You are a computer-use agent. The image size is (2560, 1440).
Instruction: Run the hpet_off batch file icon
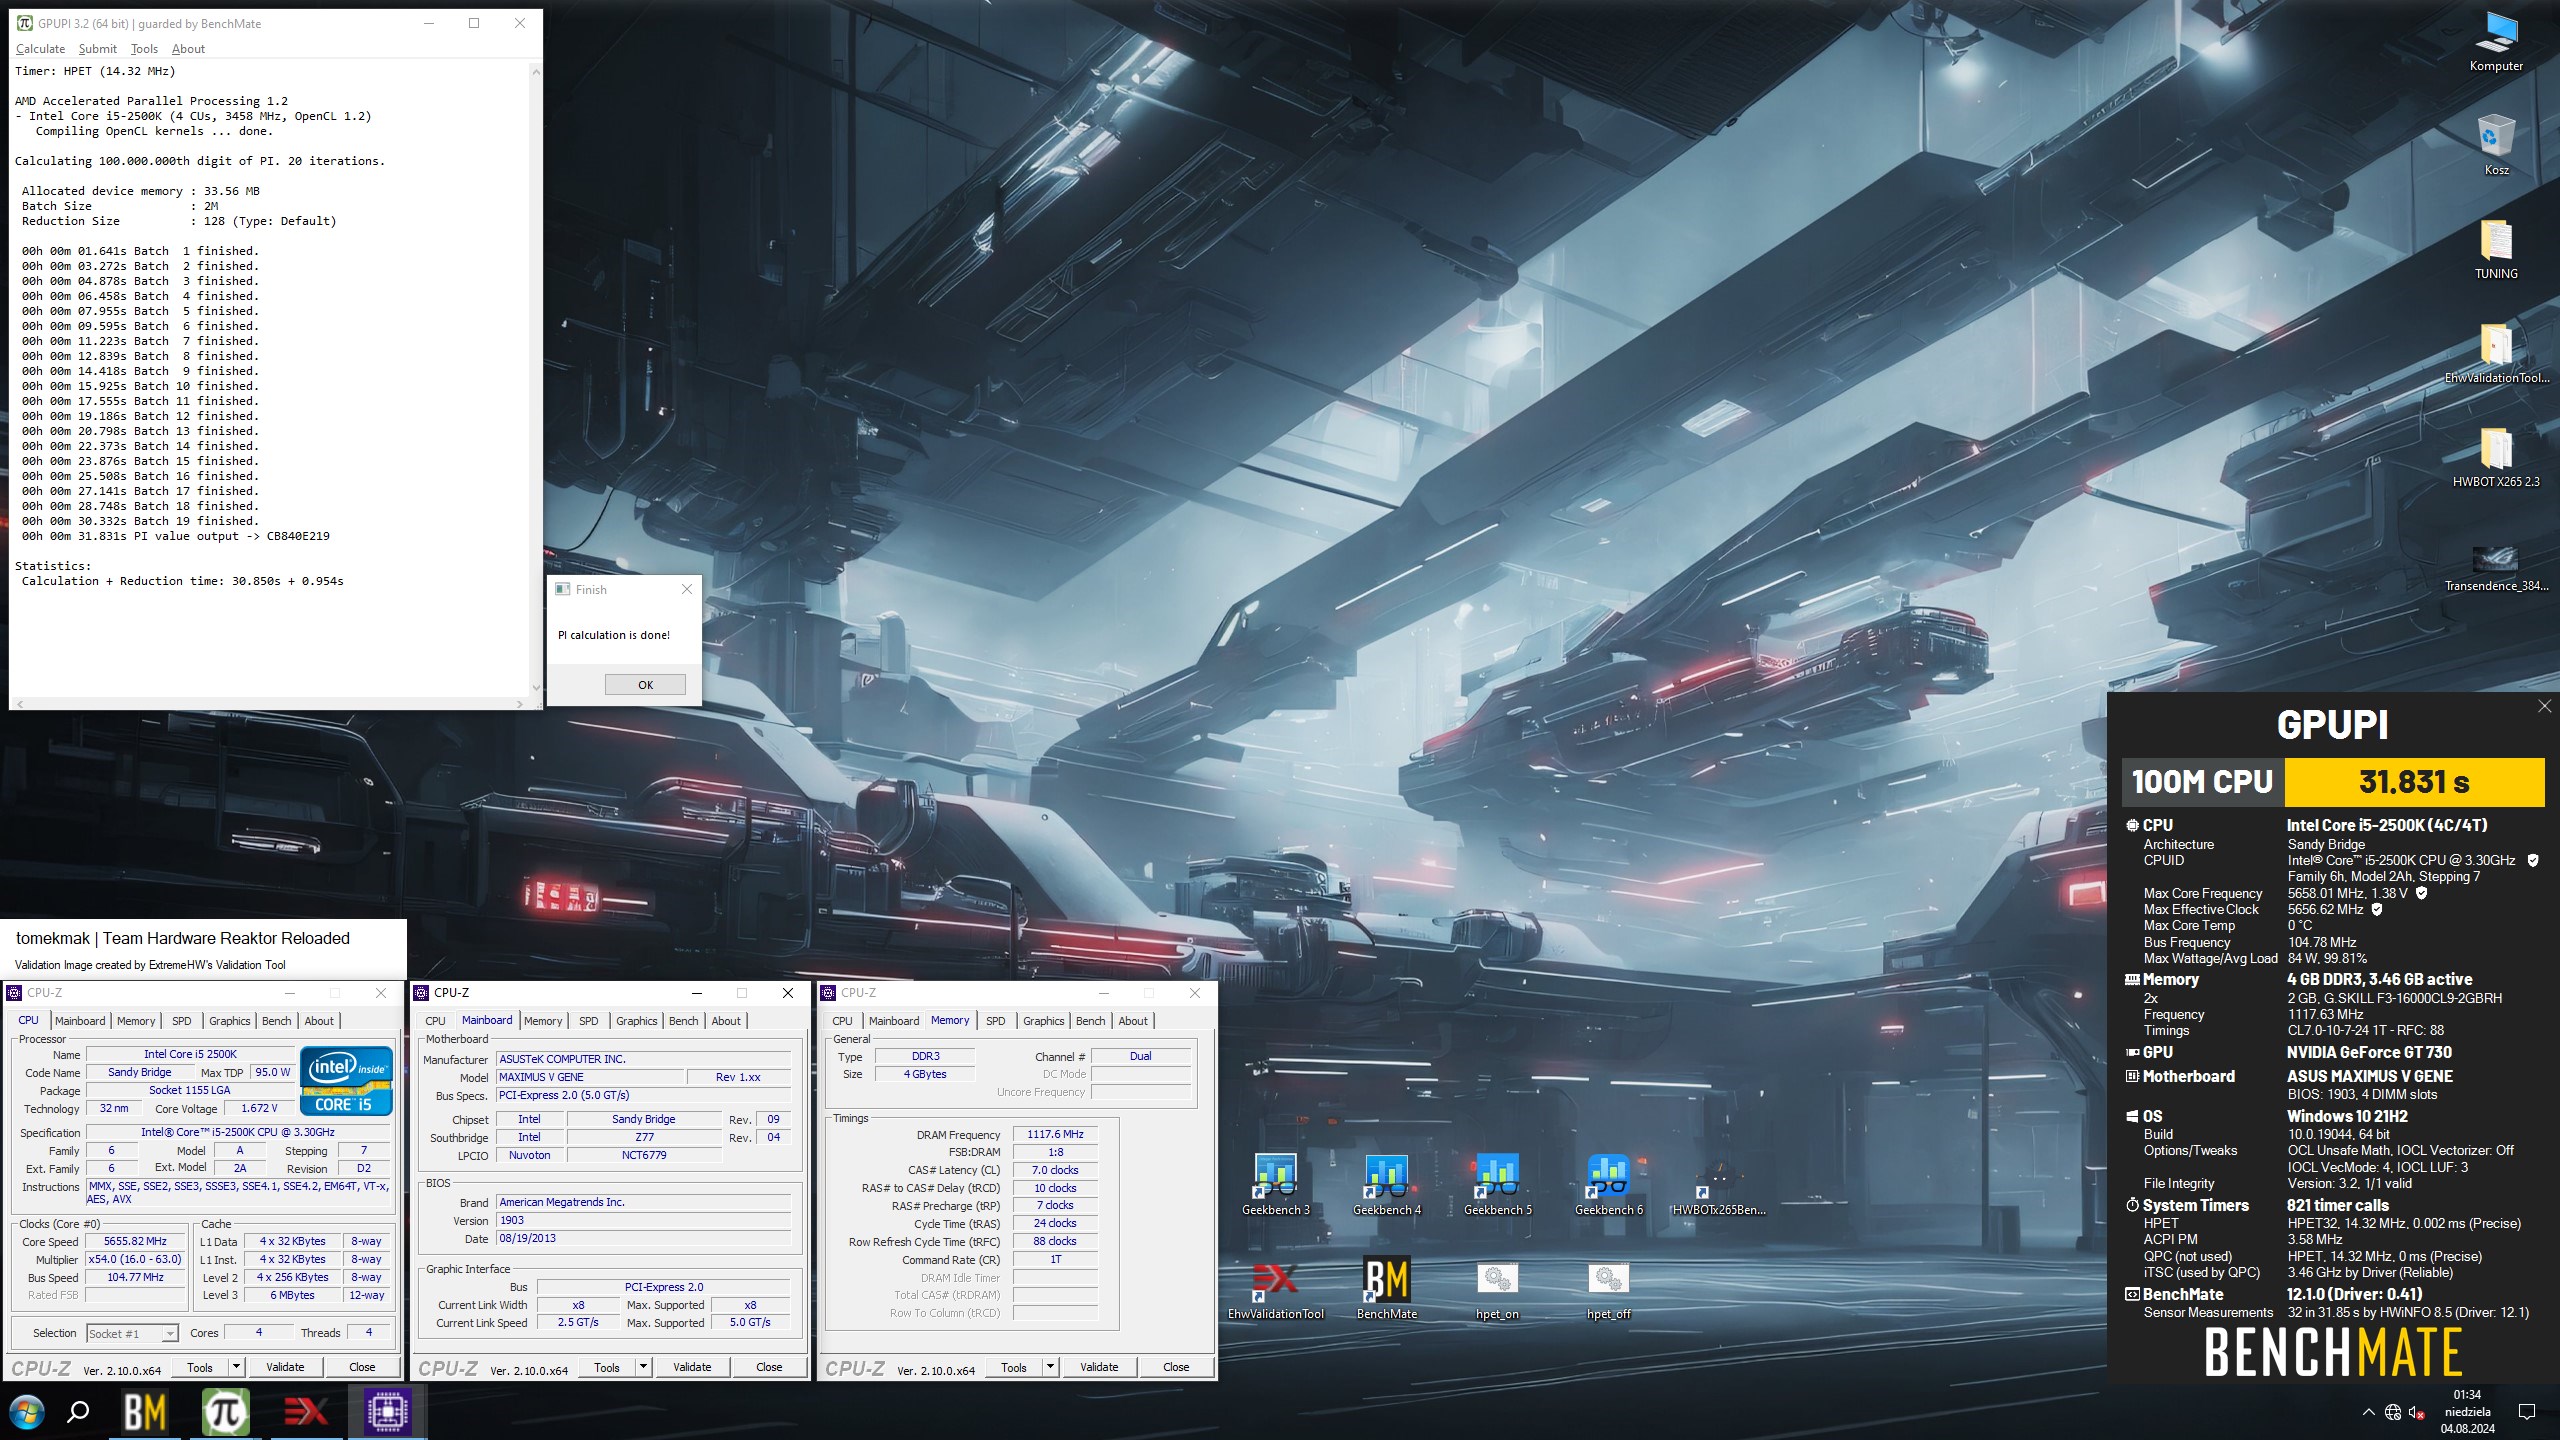coord(1609,1290)
